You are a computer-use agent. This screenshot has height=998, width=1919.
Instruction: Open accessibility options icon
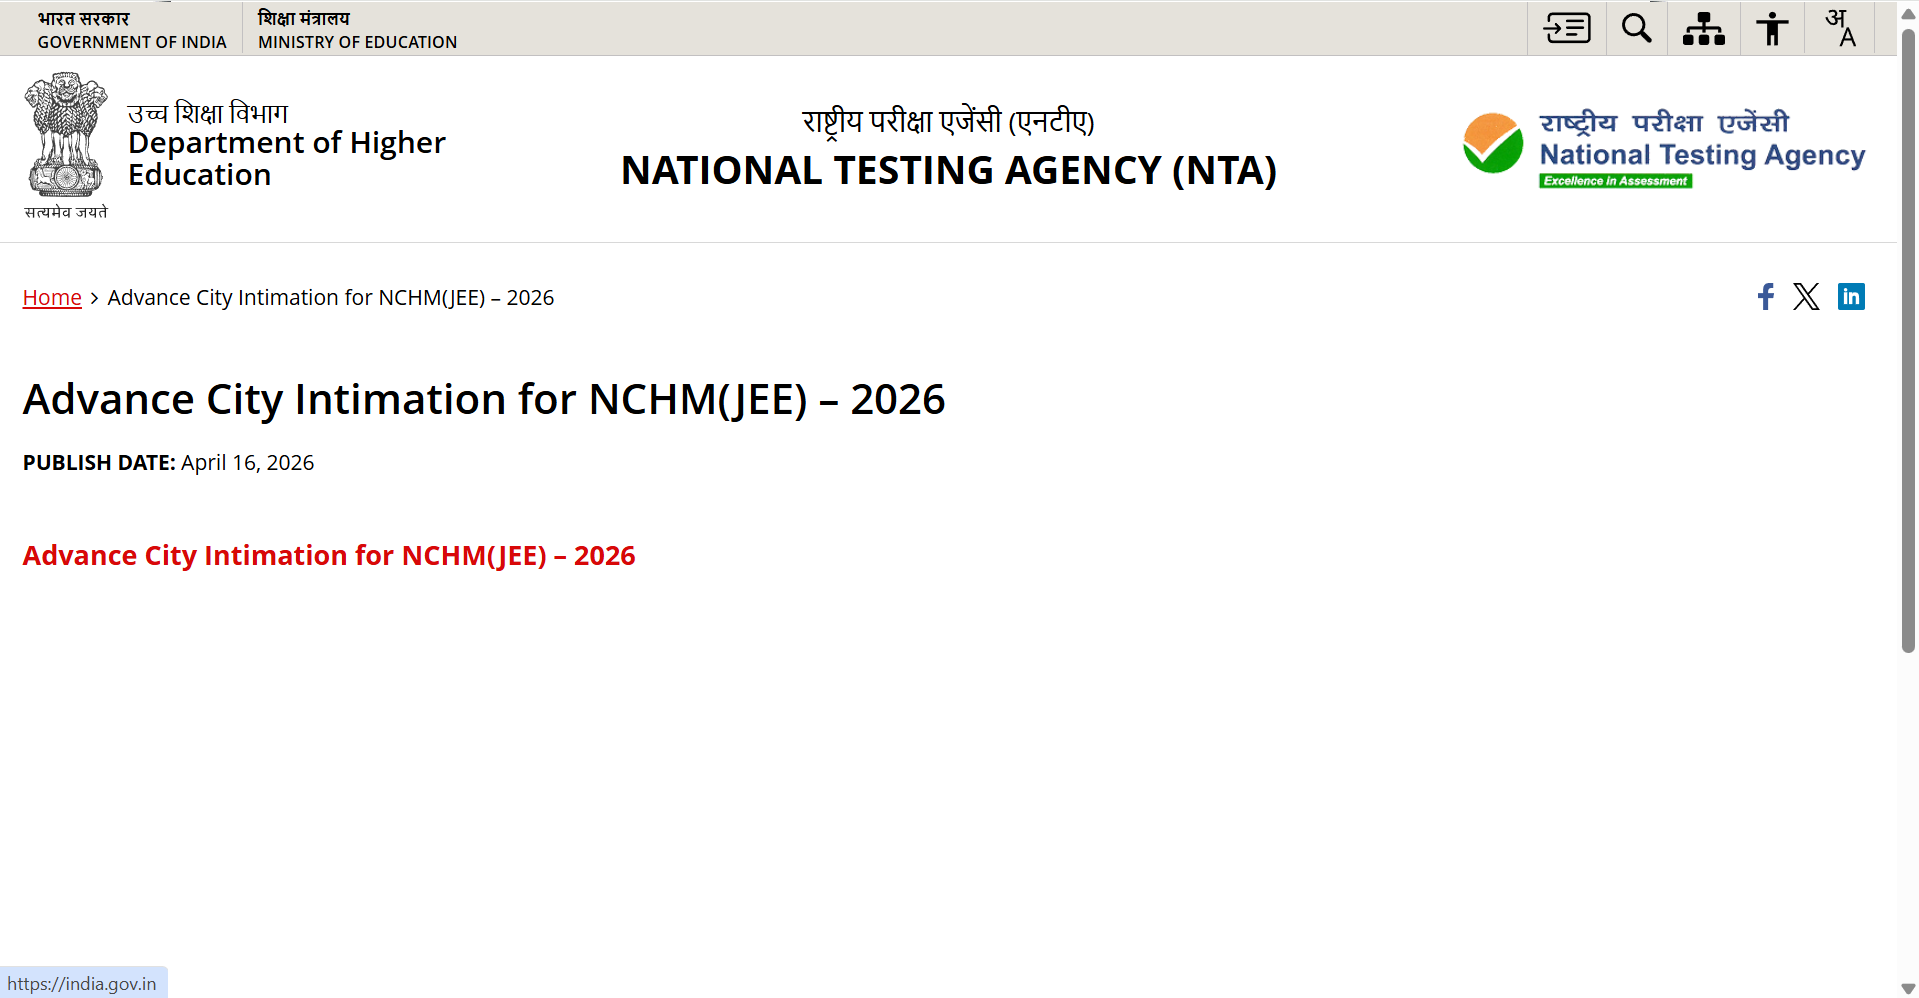(1772, 28)
